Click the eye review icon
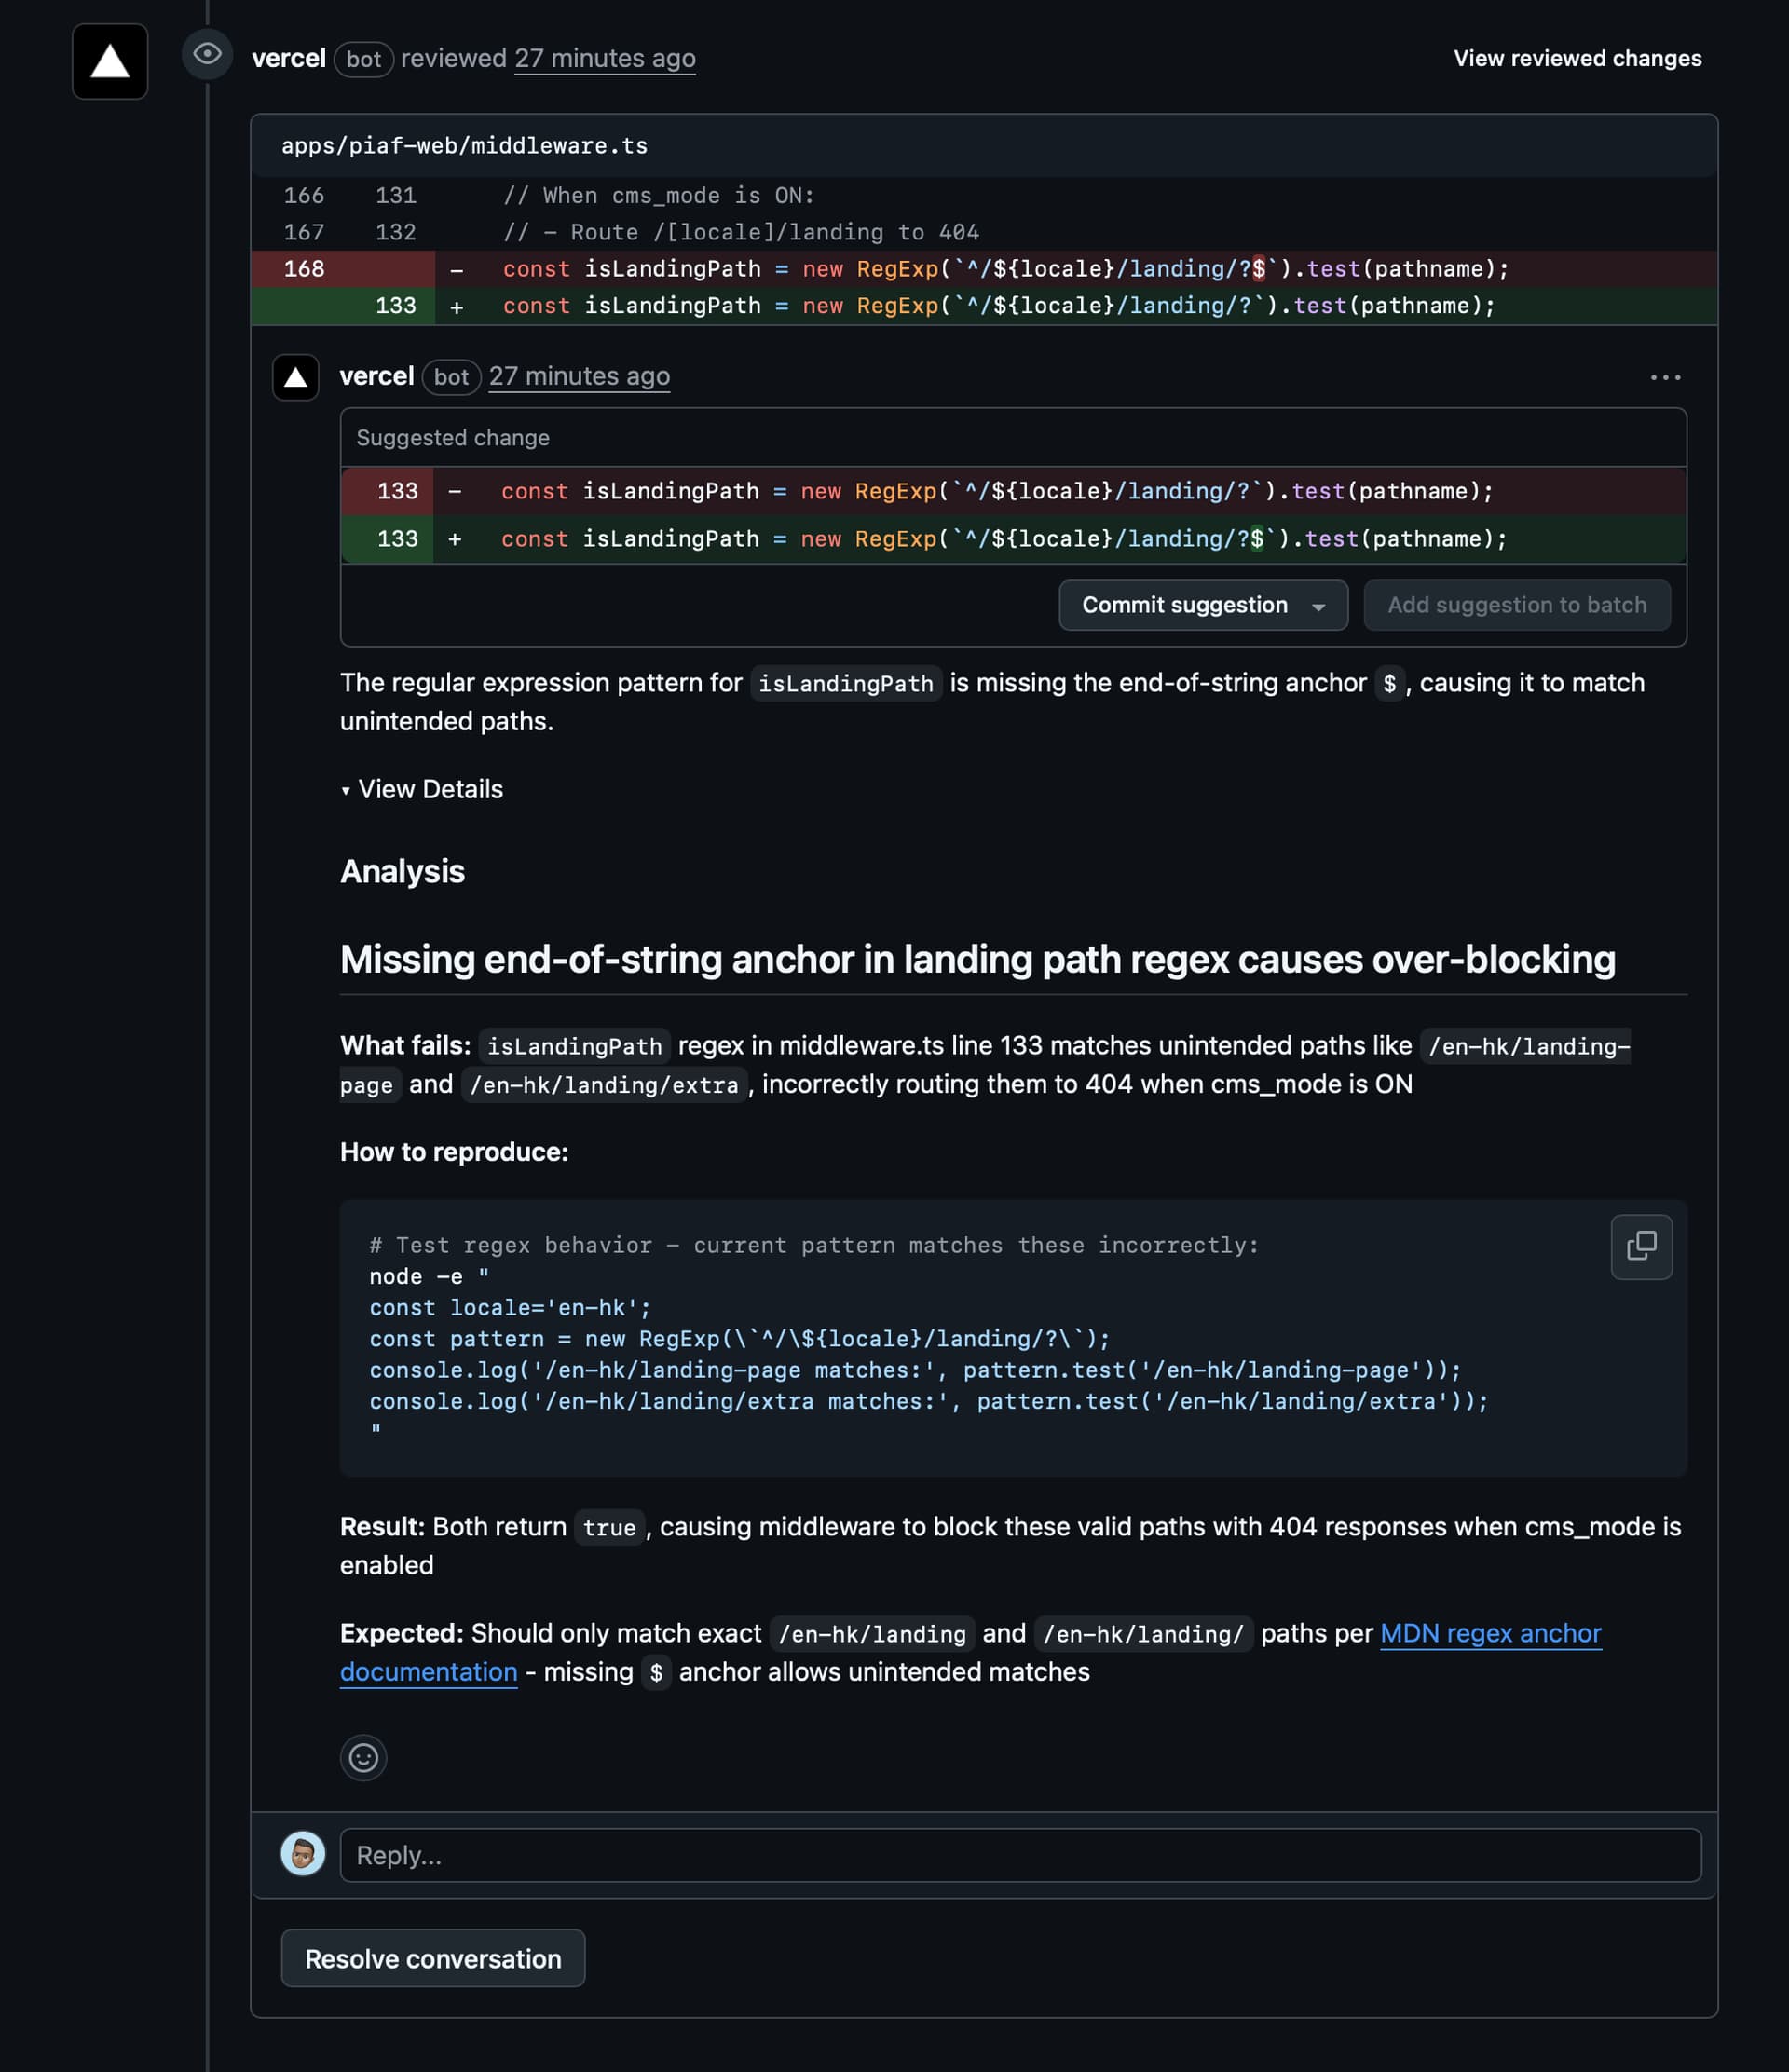Viewport: 1789px width, 2072px height. [x=207, y=54]
